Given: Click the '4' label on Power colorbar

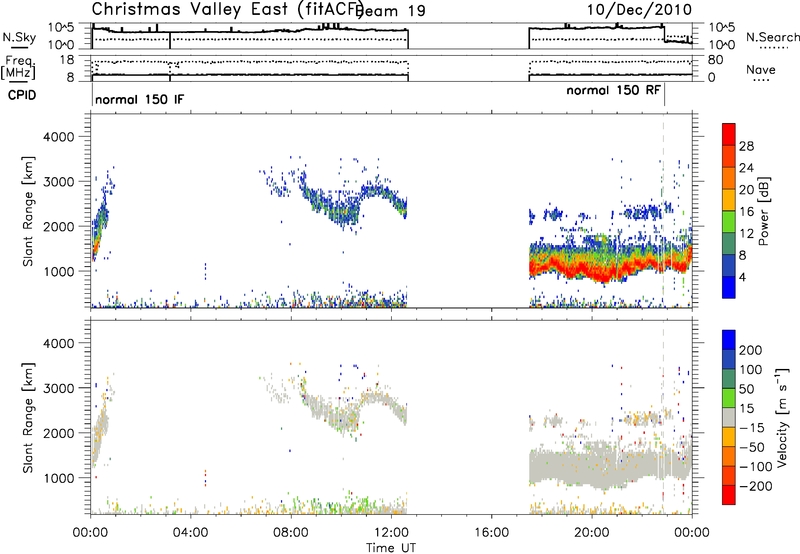Looking at the screenshot, I should pyautogui.click(x=742, y=277).
